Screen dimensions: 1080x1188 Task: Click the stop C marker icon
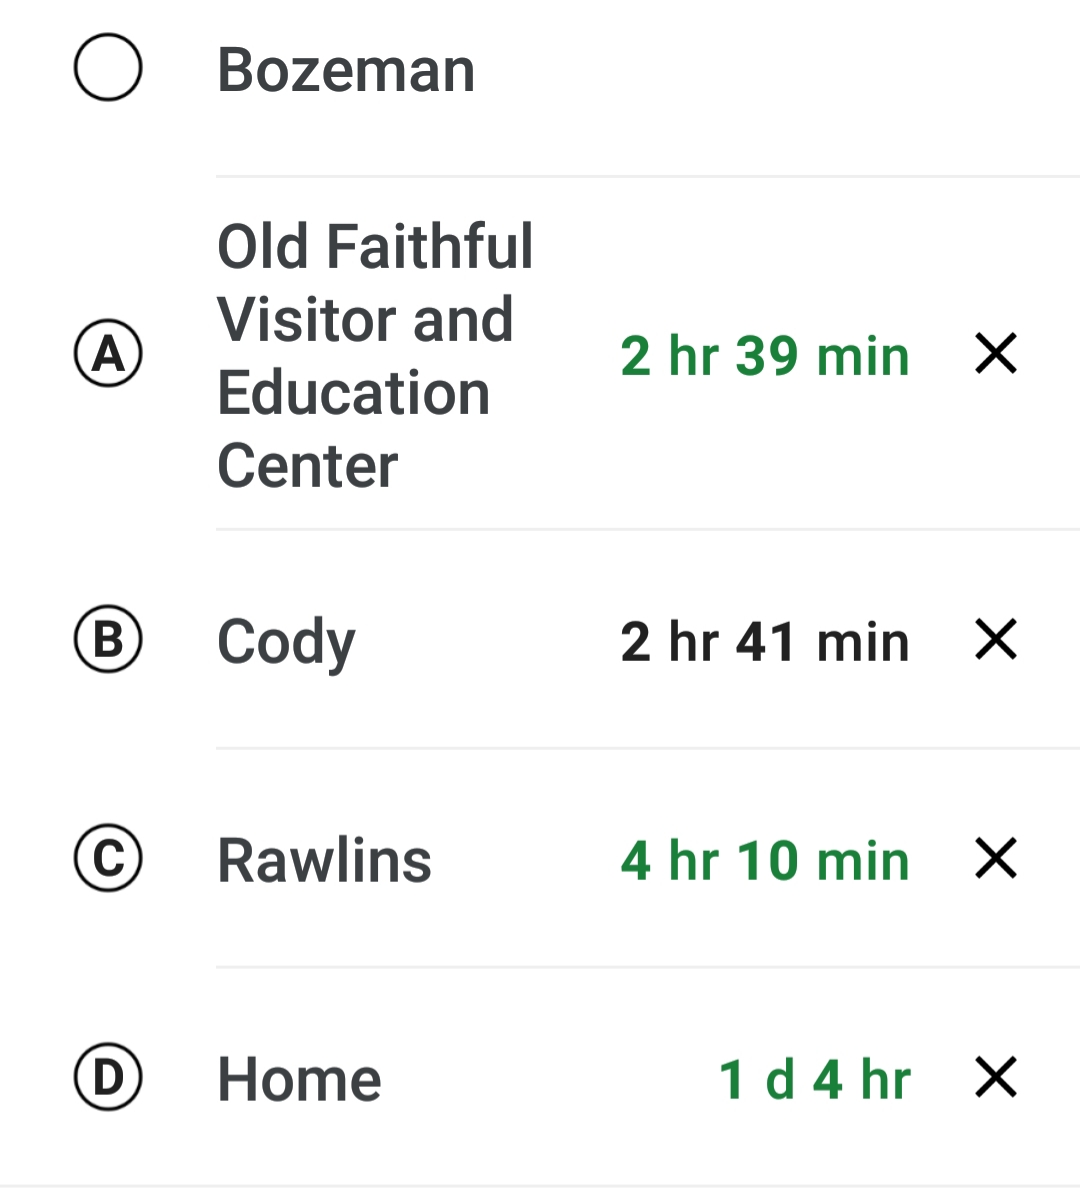[x=108, y=859]
